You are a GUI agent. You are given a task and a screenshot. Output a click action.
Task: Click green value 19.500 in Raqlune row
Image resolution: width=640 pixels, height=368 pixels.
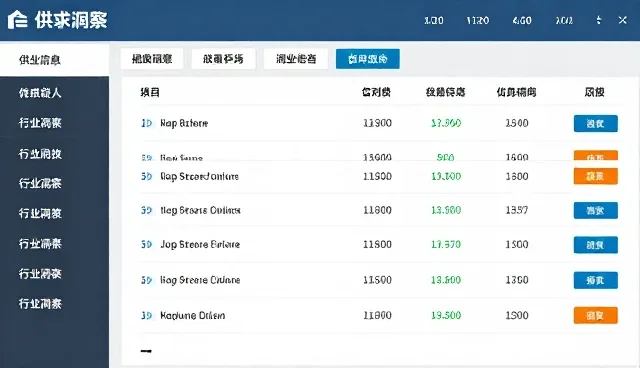[x=446, y=316]
